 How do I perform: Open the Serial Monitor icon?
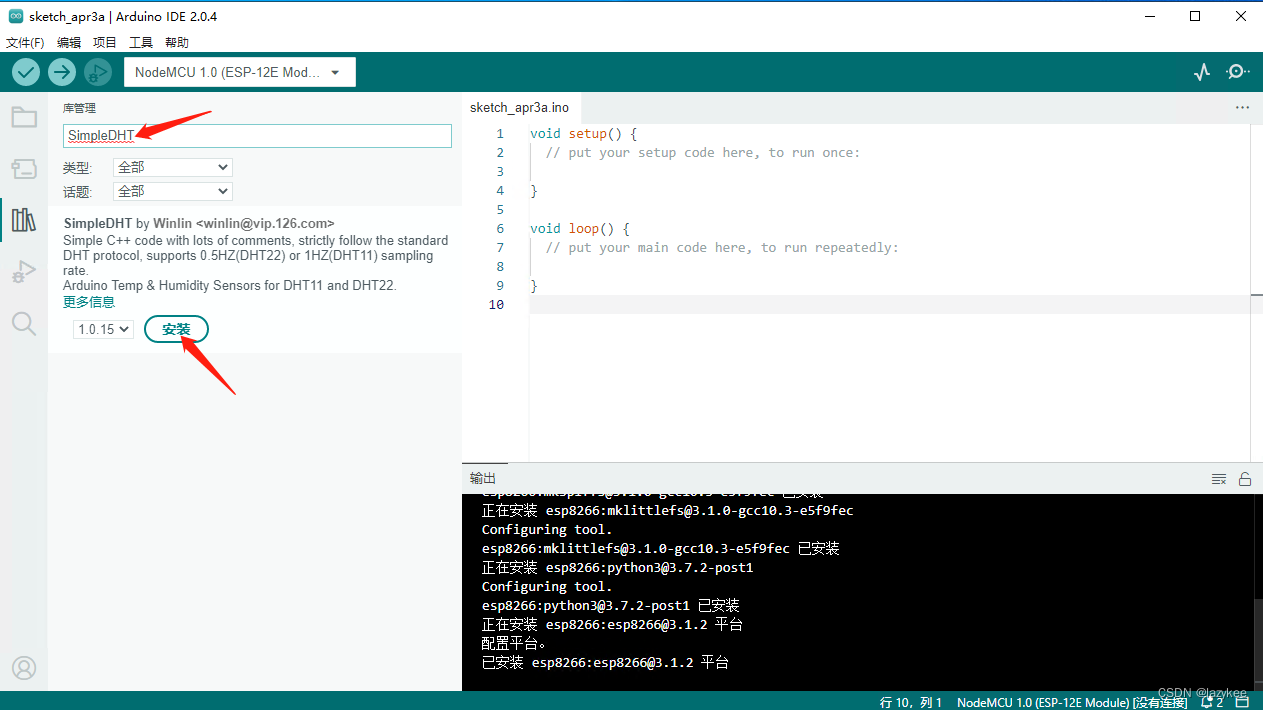1237,71
